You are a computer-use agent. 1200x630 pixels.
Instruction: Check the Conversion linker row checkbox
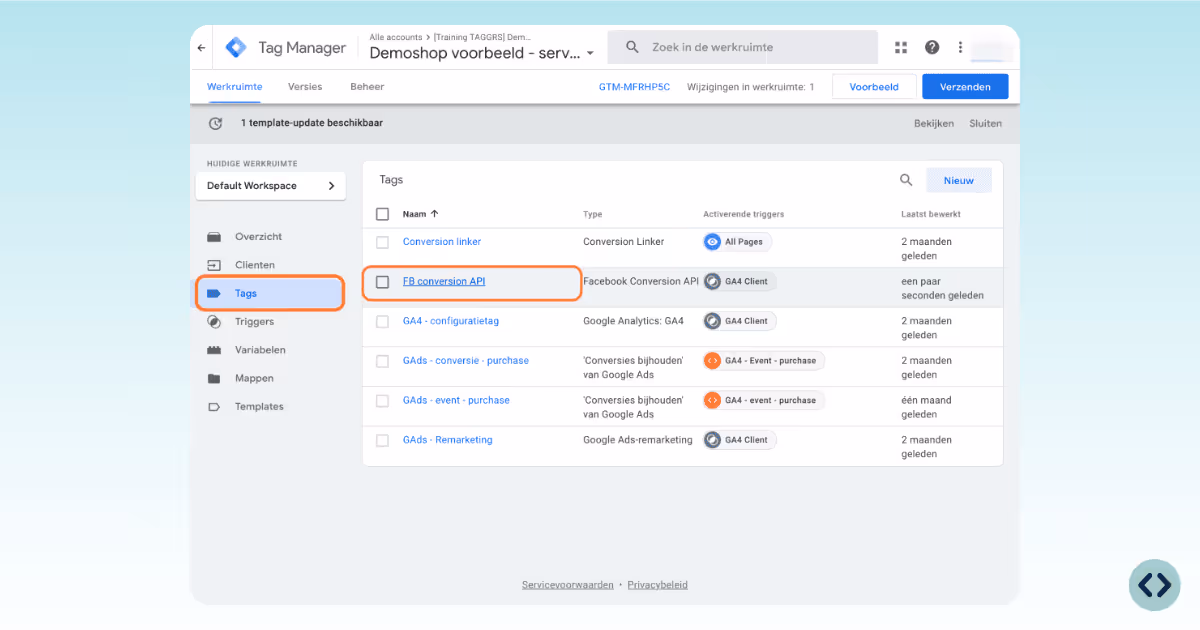tap(382, 242)
